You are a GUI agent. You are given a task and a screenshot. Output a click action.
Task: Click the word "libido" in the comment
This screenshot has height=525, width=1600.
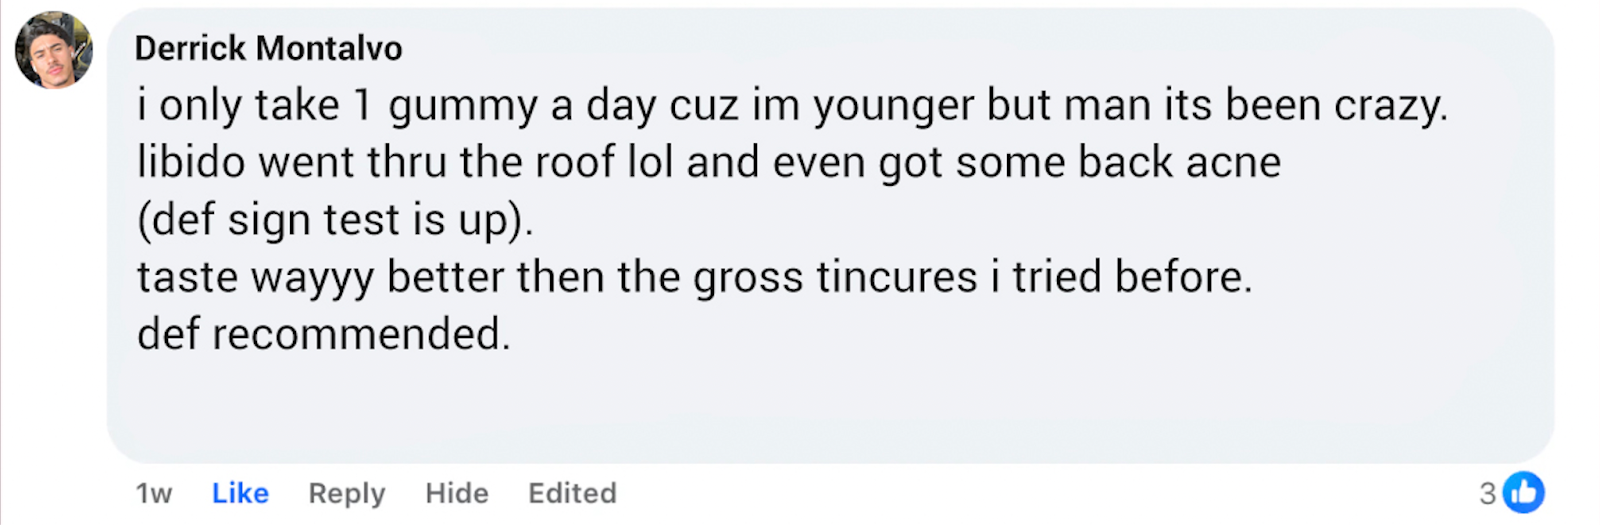pos(191,163)
